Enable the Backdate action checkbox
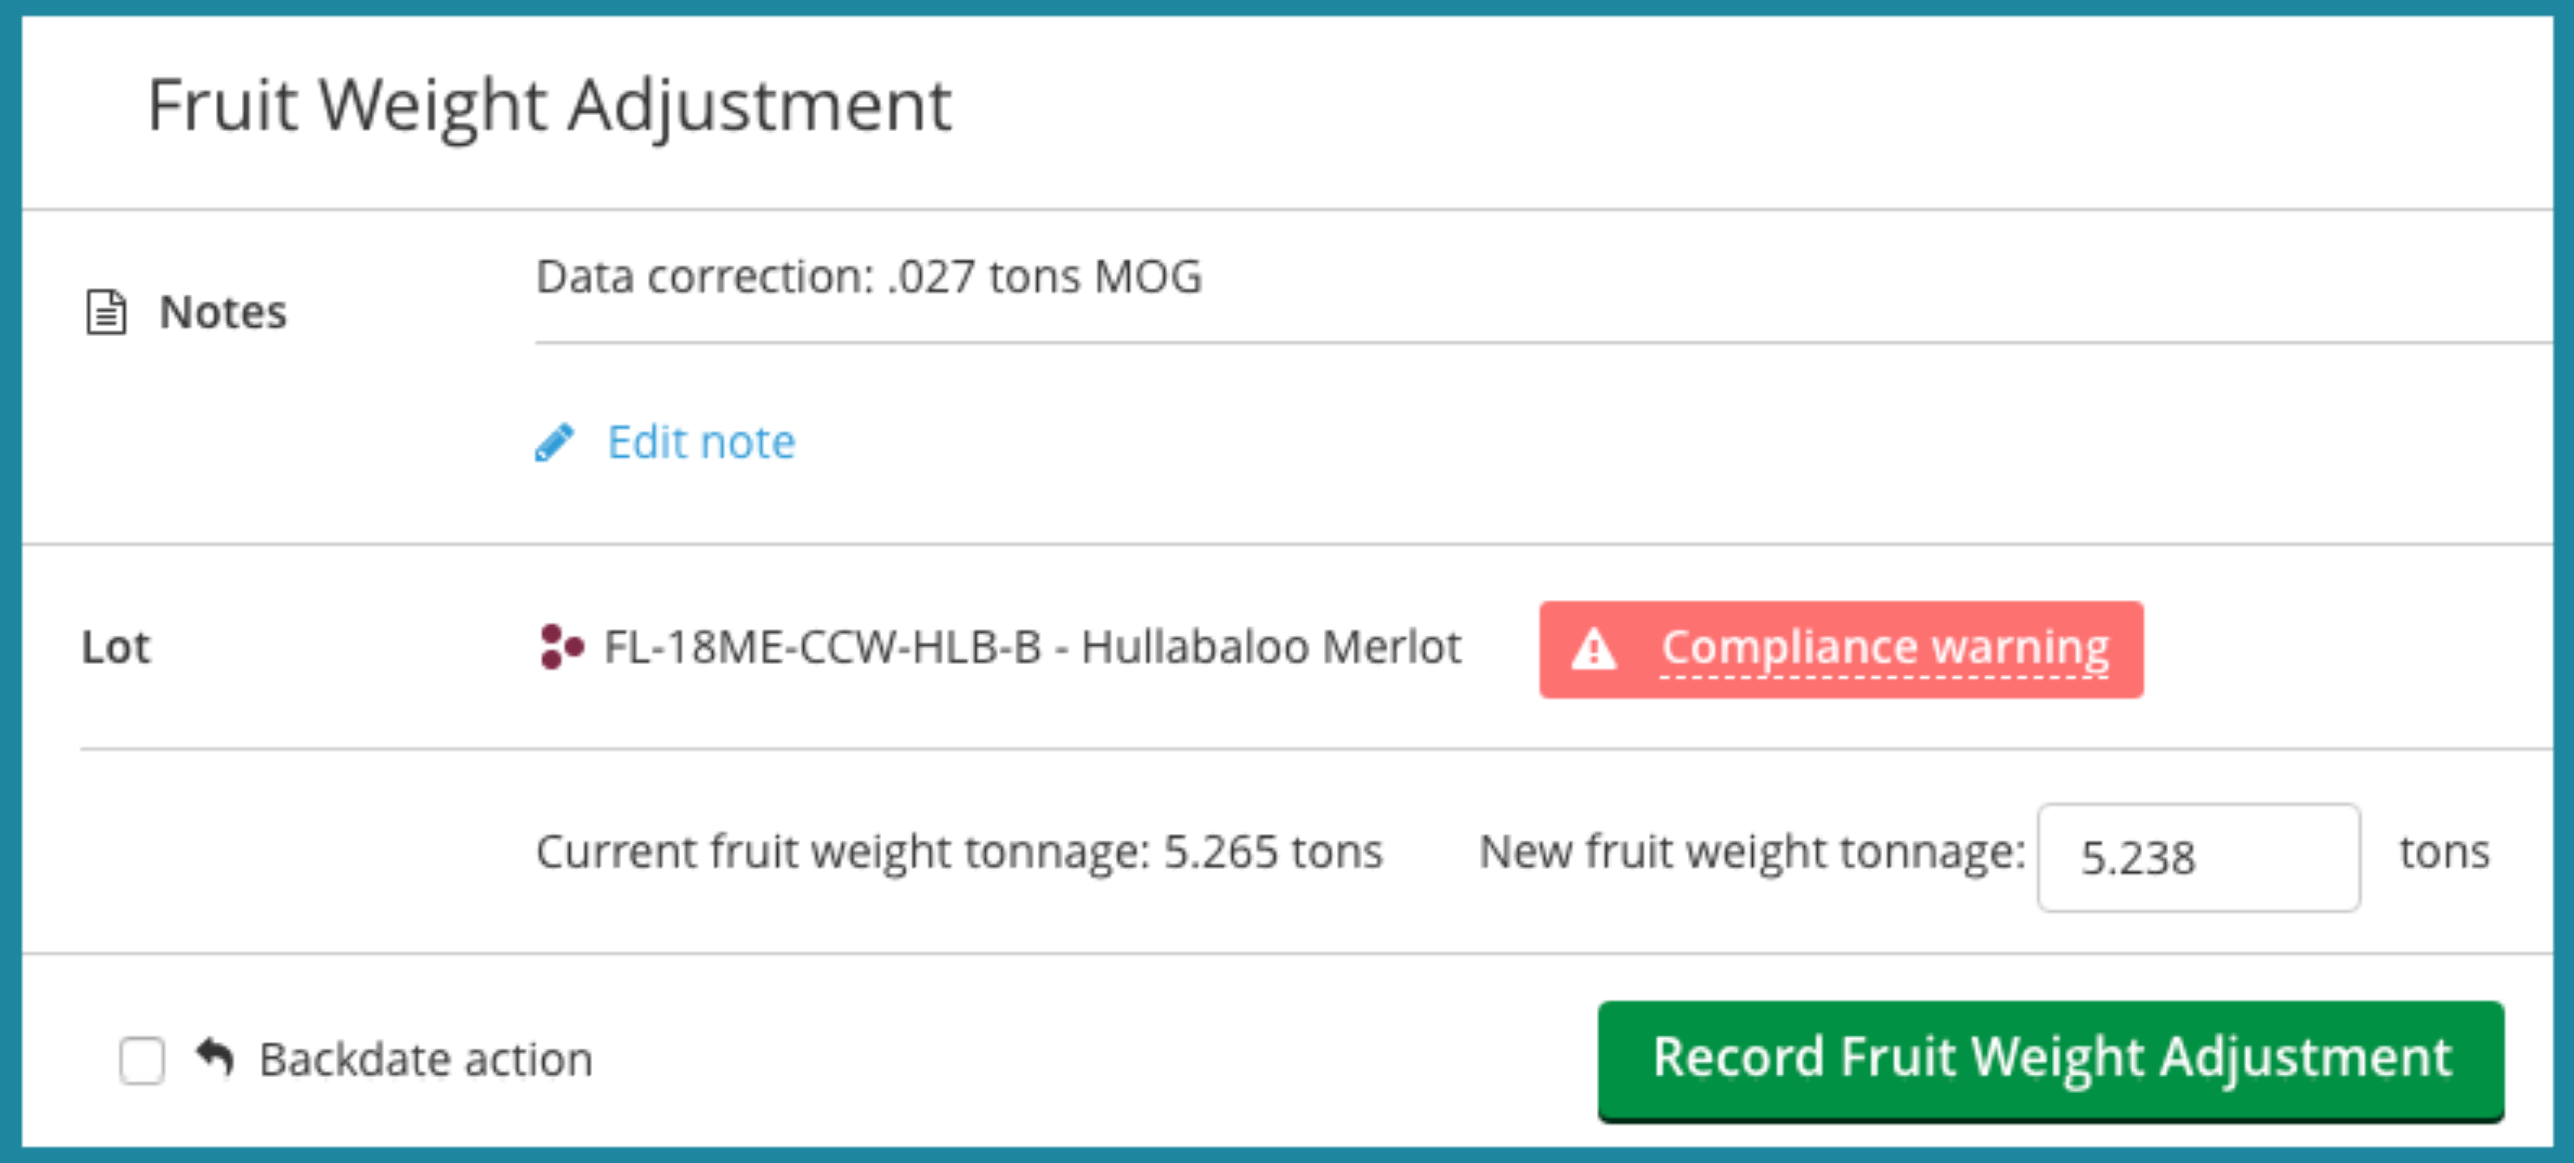 click(x=142, y=1060)
